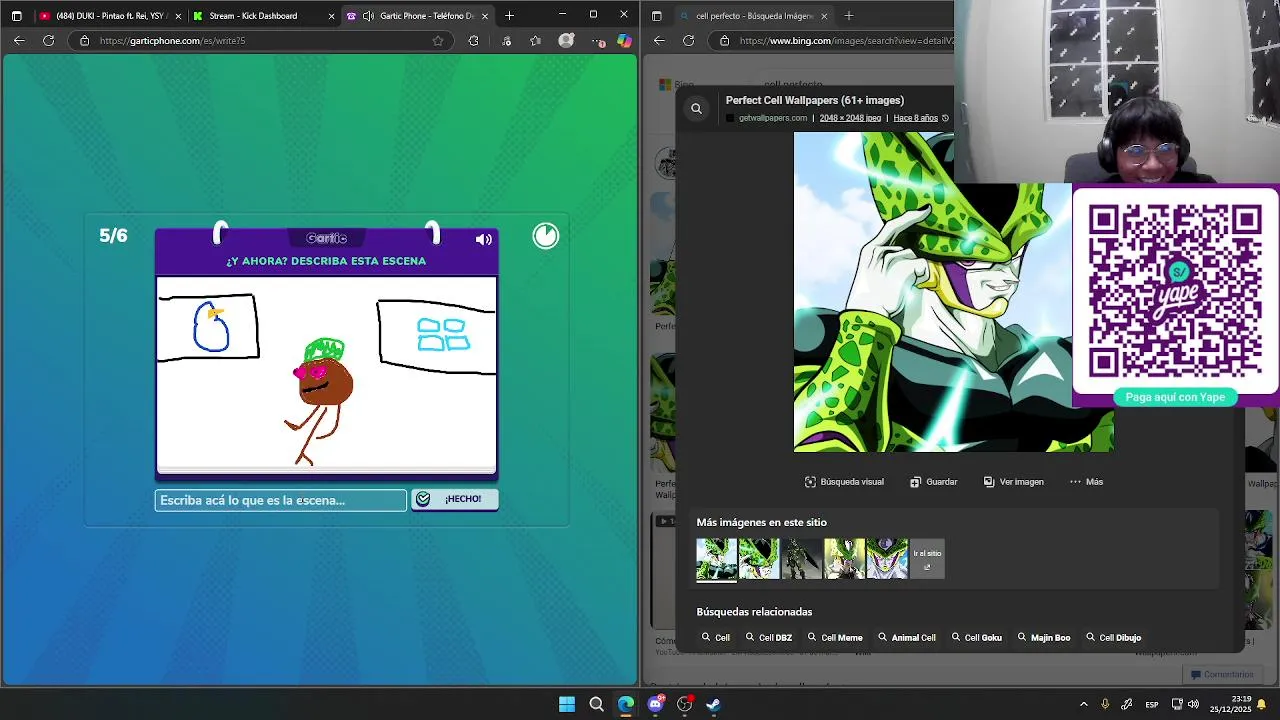
Task: Open Microsoft Edge from taskbar
Action: pos(625,704)
